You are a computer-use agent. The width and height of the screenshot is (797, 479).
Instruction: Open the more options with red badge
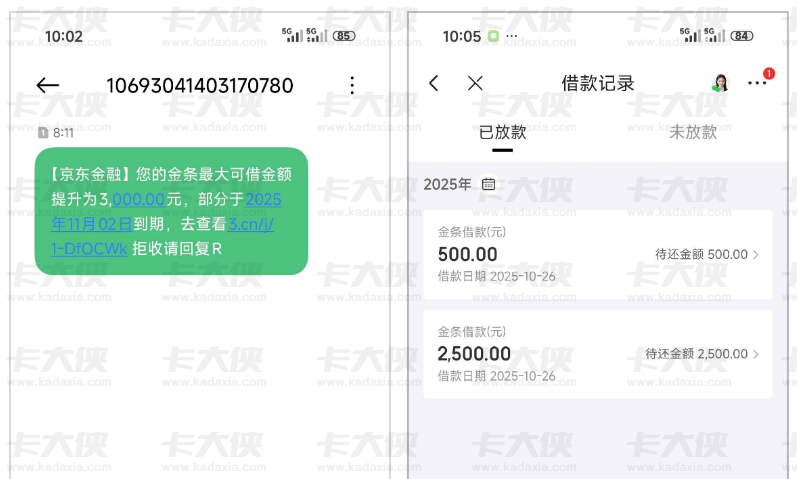coord(757,82)
